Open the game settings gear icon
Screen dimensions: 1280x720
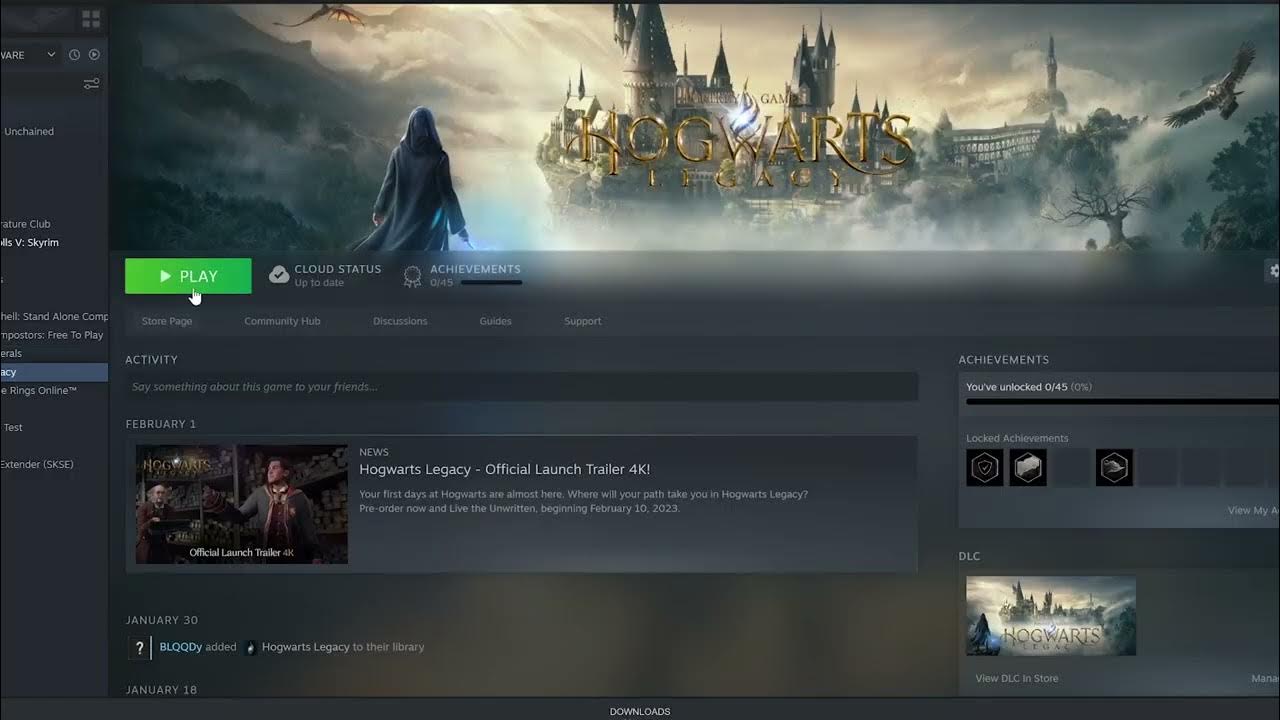(1274, 270)
